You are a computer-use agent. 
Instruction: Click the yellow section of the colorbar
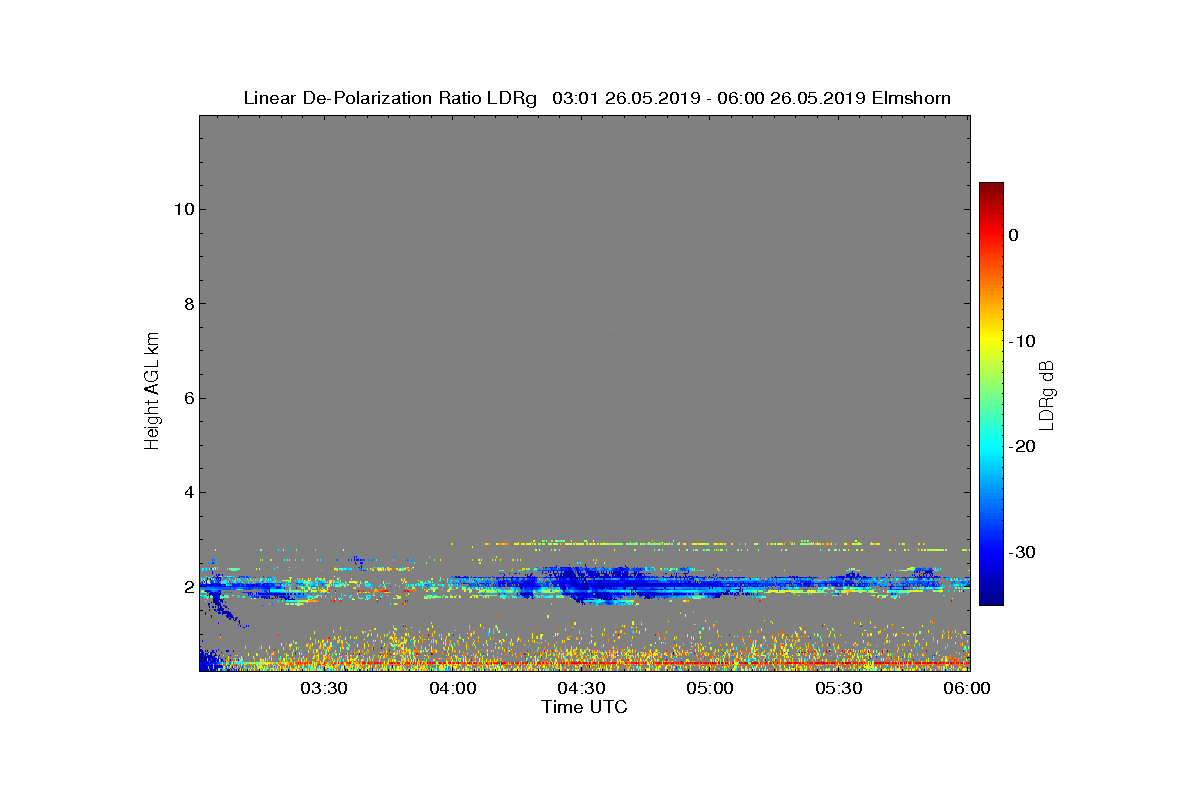point(991,340)
